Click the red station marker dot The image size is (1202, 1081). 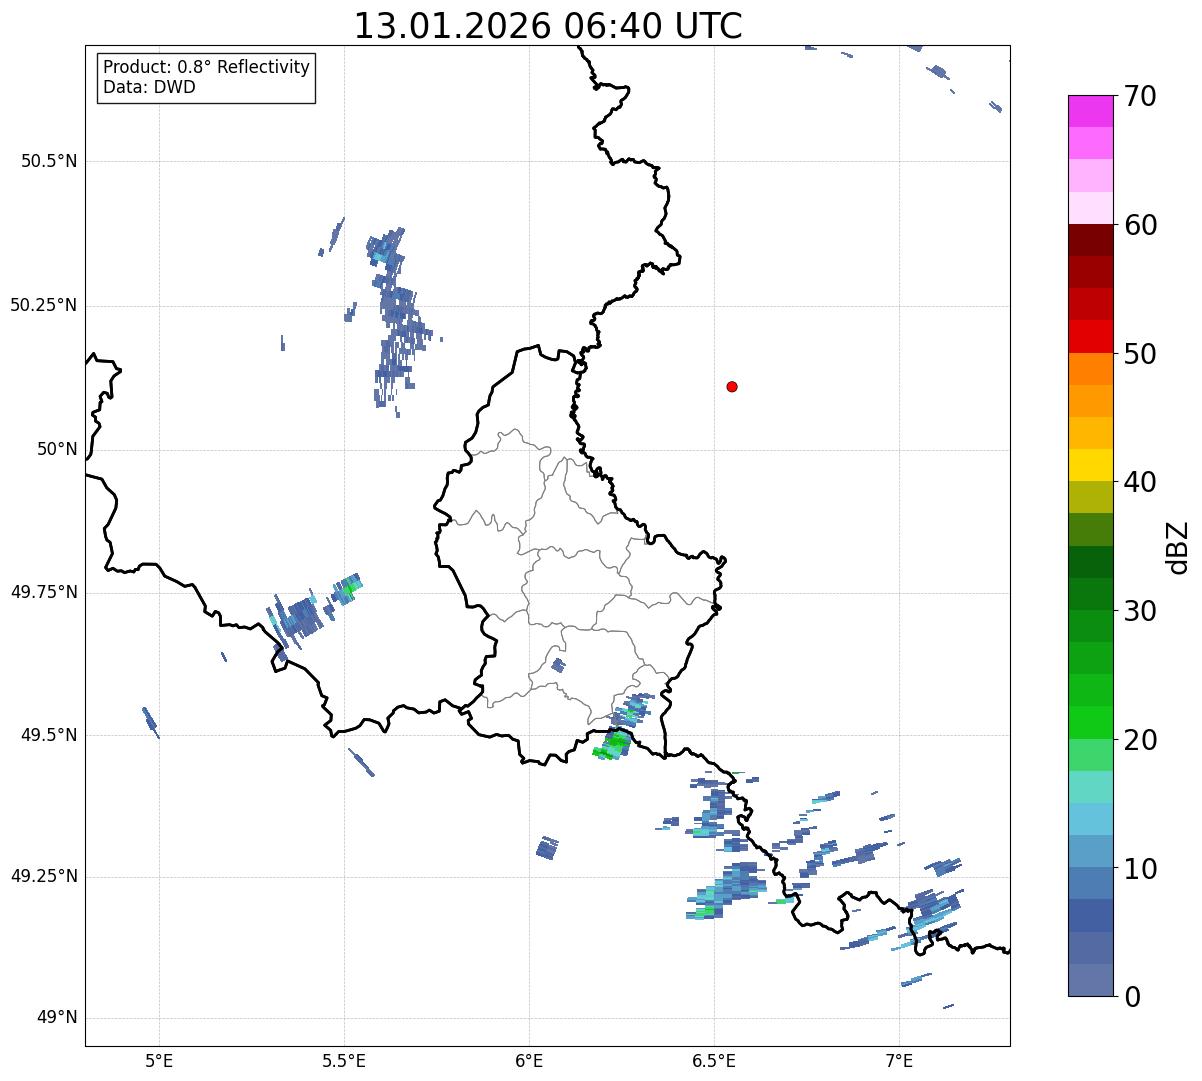(732, 386)
